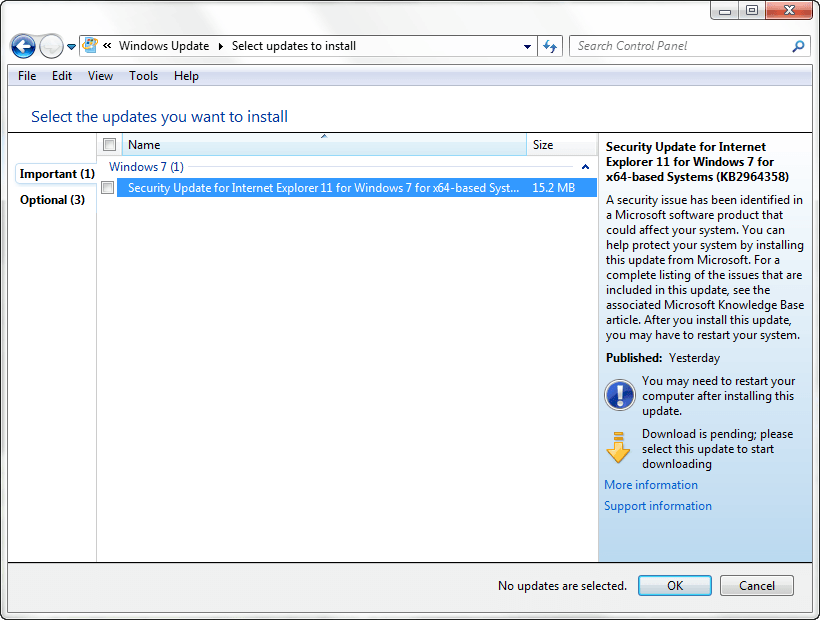The height and width of the screenshot is (620, 820).
Task: Sort updates by the Size column
Action: point(559,145)
